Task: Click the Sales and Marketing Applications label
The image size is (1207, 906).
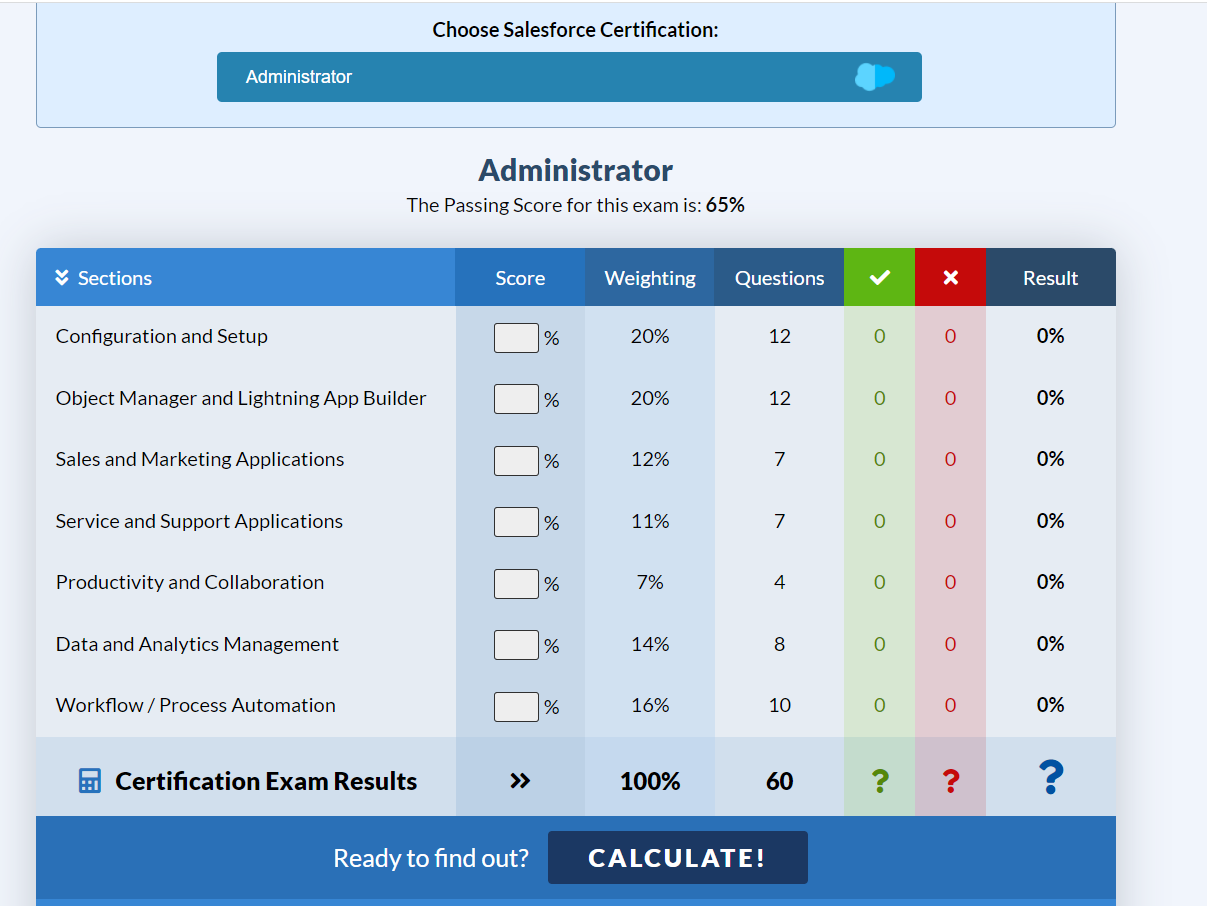Action: point(200,459)
